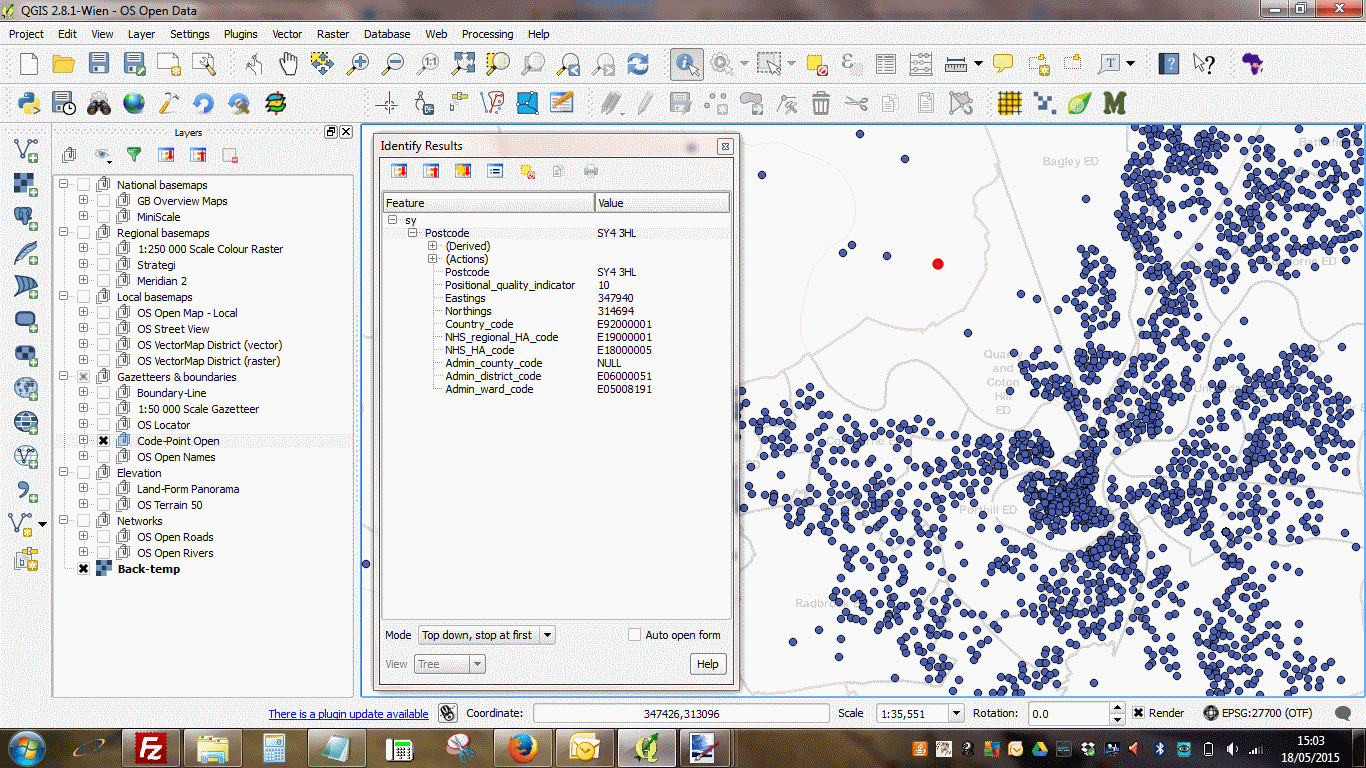Toggle Back-temp layer visibility checkbox
The height and width of the screenshot is (768, 1366).
83,569
